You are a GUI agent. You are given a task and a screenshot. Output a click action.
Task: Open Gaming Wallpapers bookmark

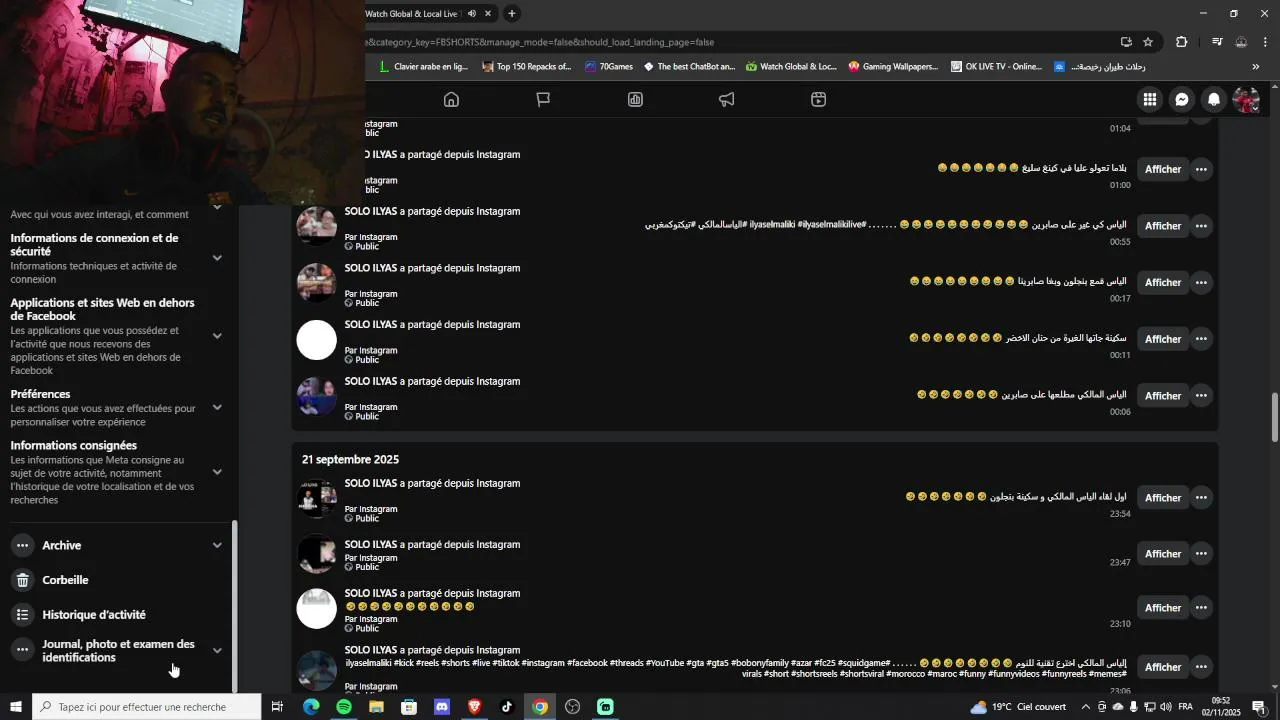(893, 67)
